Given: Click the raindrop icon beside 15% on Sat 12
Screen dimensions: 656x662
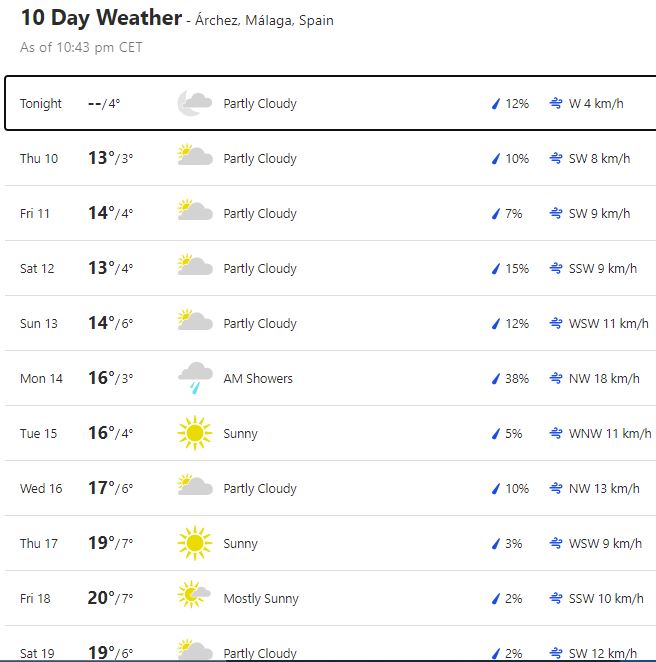Looking at the screenshot, I should coord(494,269).
